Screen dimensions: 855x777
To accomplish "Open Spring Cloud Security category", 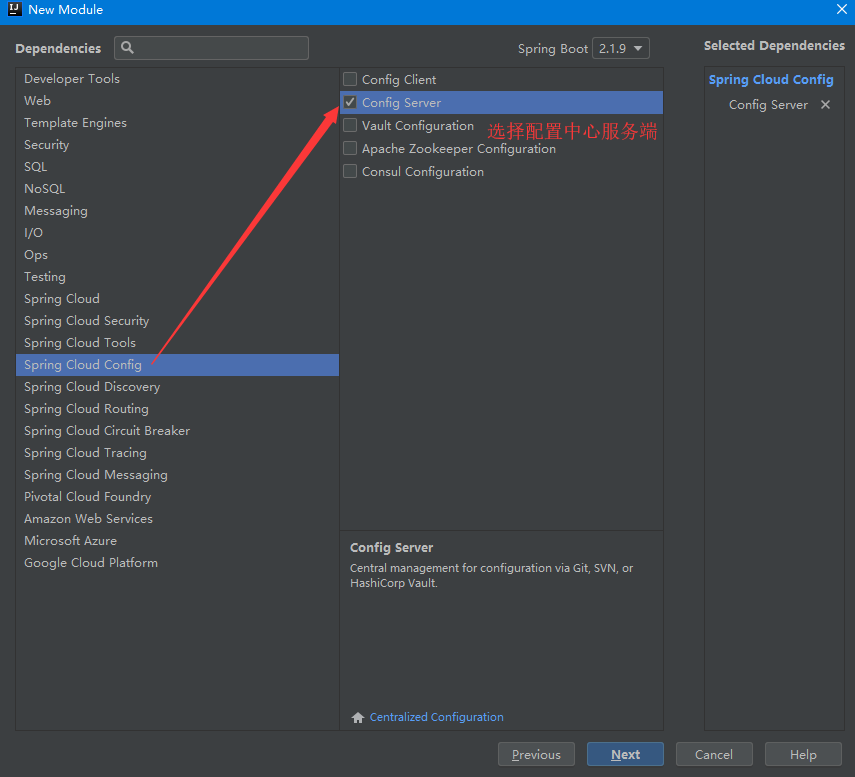I will click(x=177, y=321).
